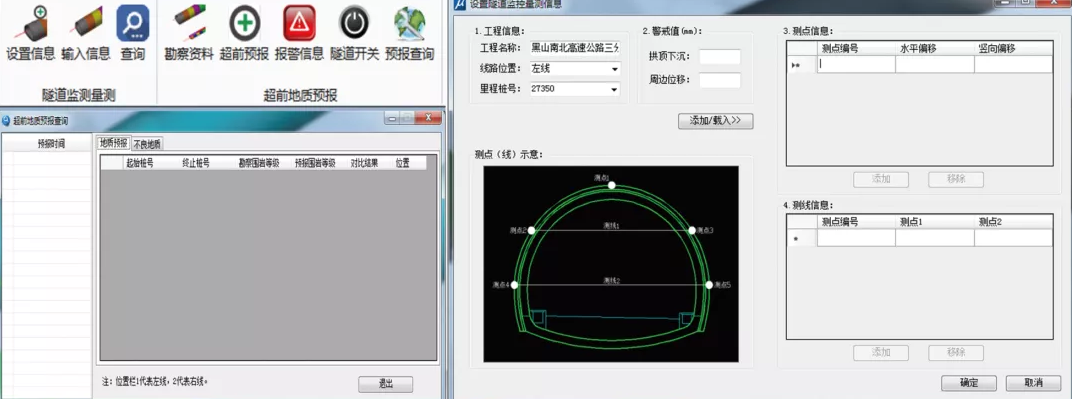Click the 取消 cancel button
This screenshot has width=1072, height=399.
coord(1034,383)
